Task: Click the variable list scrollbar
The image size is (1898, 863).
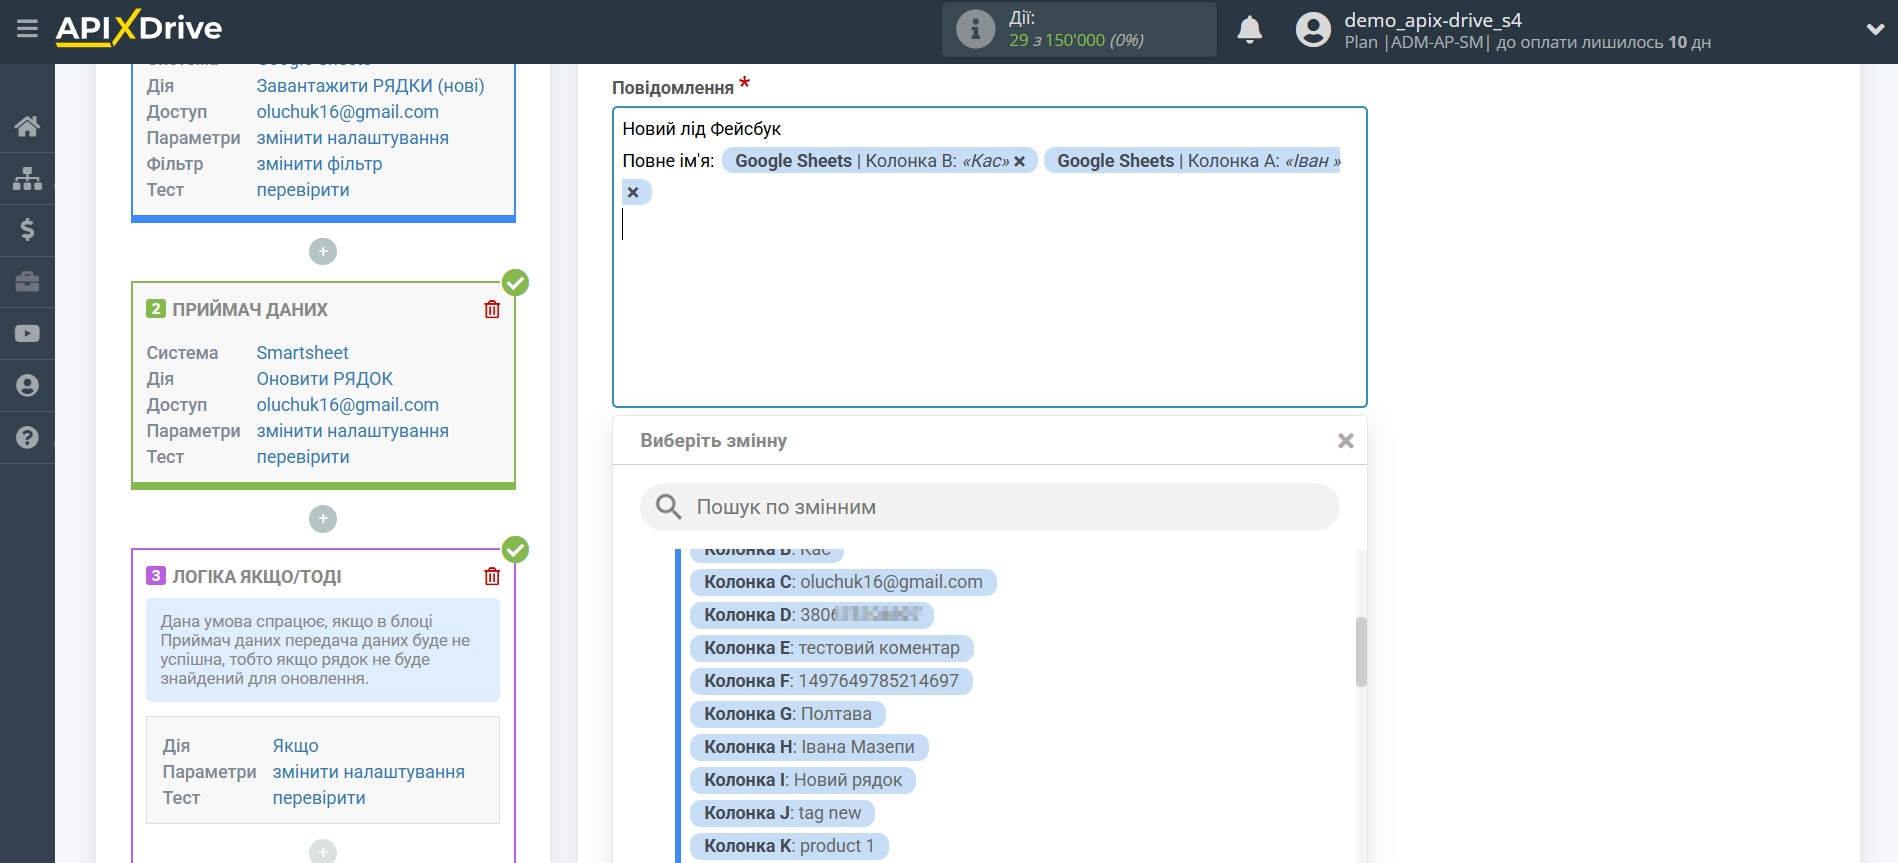Action: [x=1361, y=652]
